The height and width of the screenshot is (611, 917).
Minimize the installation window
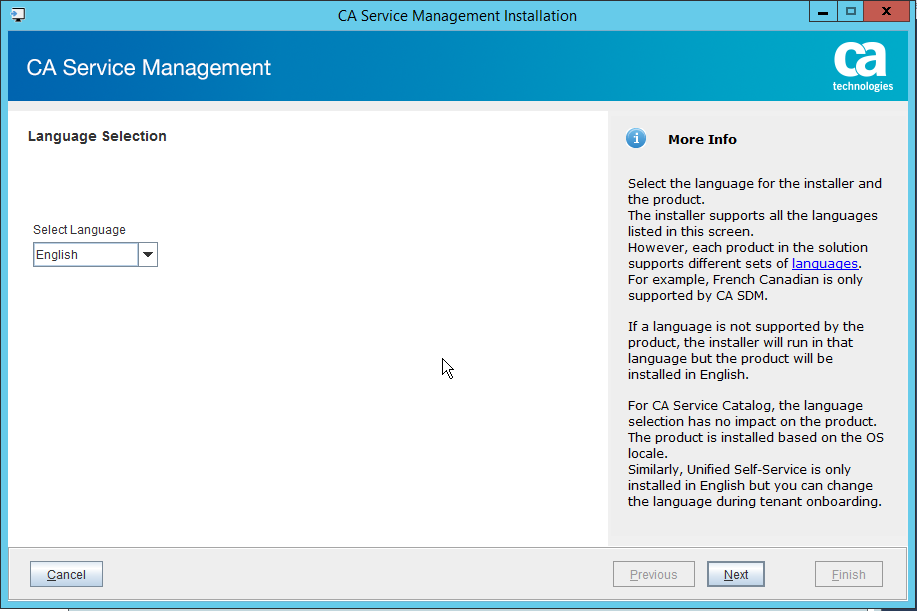pyautogui.click(x=824, y=11)
